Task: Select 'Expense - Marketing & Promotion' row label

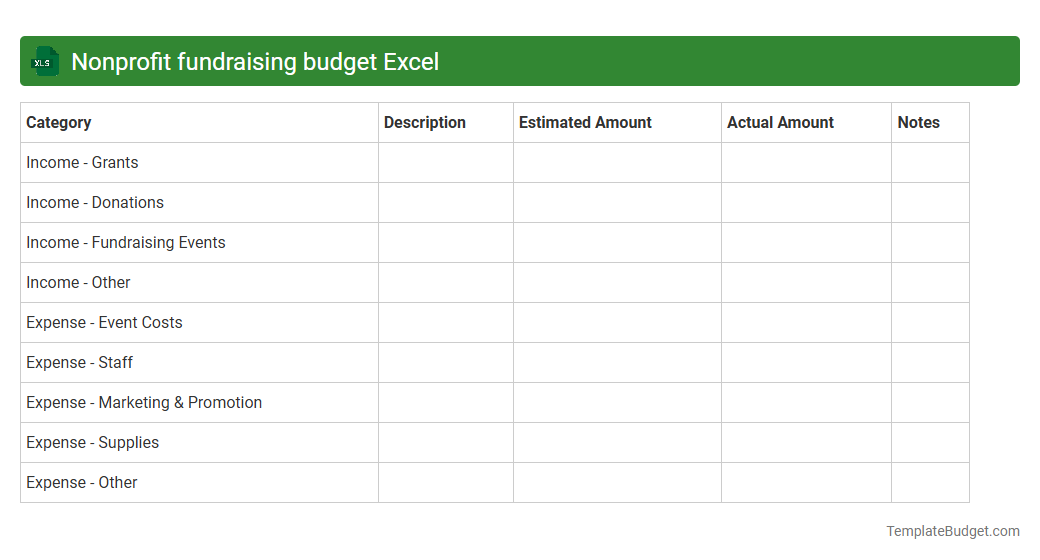Action: click(x=144, y=403)
